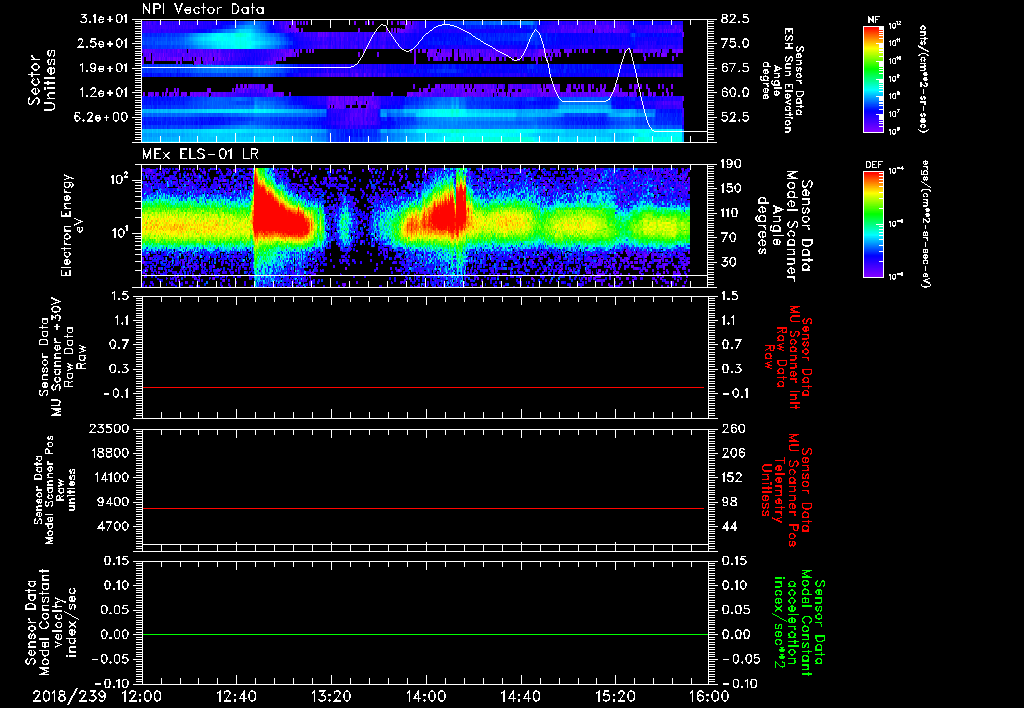Viewport: 1024px width, 708px height.
Task: Click the 110 scanner angle tick
Action: pyautogui.click(x=731, y=213)
